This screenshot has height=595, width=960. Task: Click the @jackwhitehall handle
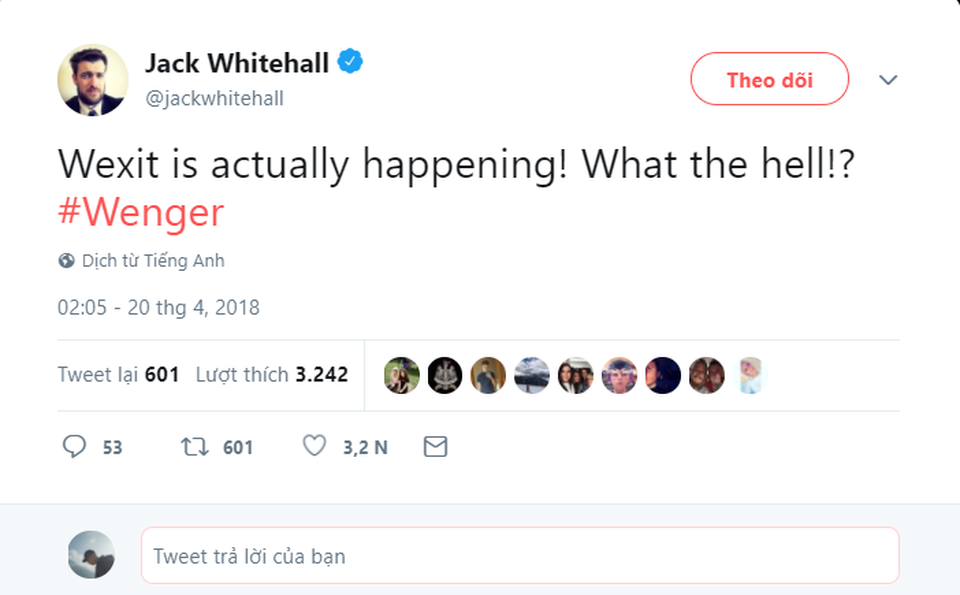[215, 98]
